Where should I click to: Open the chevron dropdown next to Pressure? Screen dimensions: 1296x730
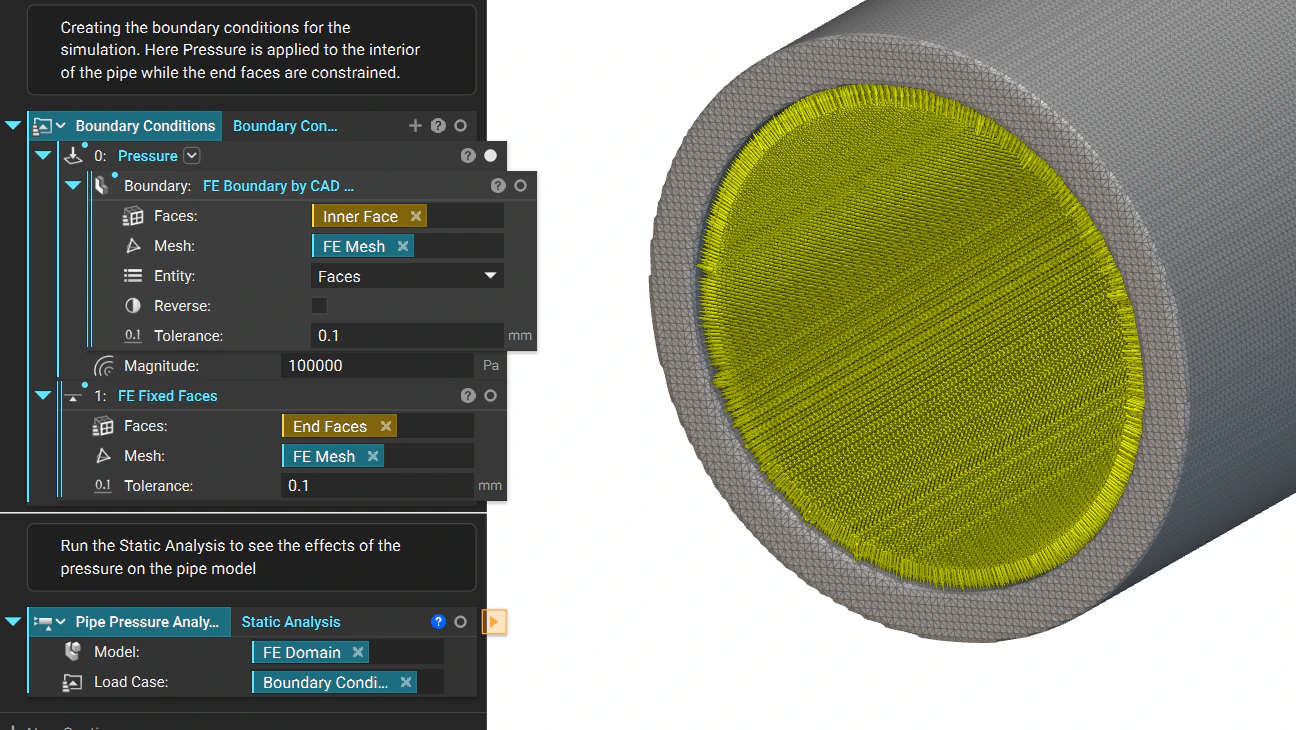[x=190, y=155]
